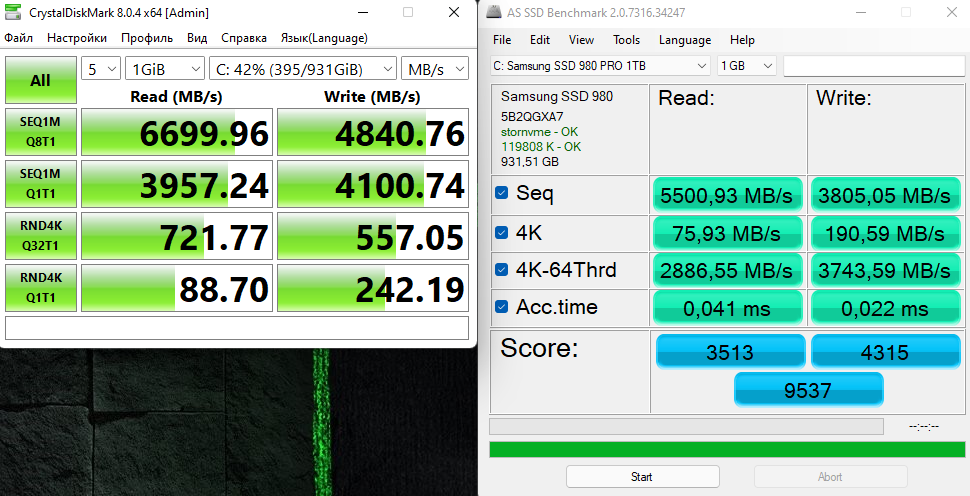Click the Seq write result 3805,05 MB/s

(x=885, y=195)
